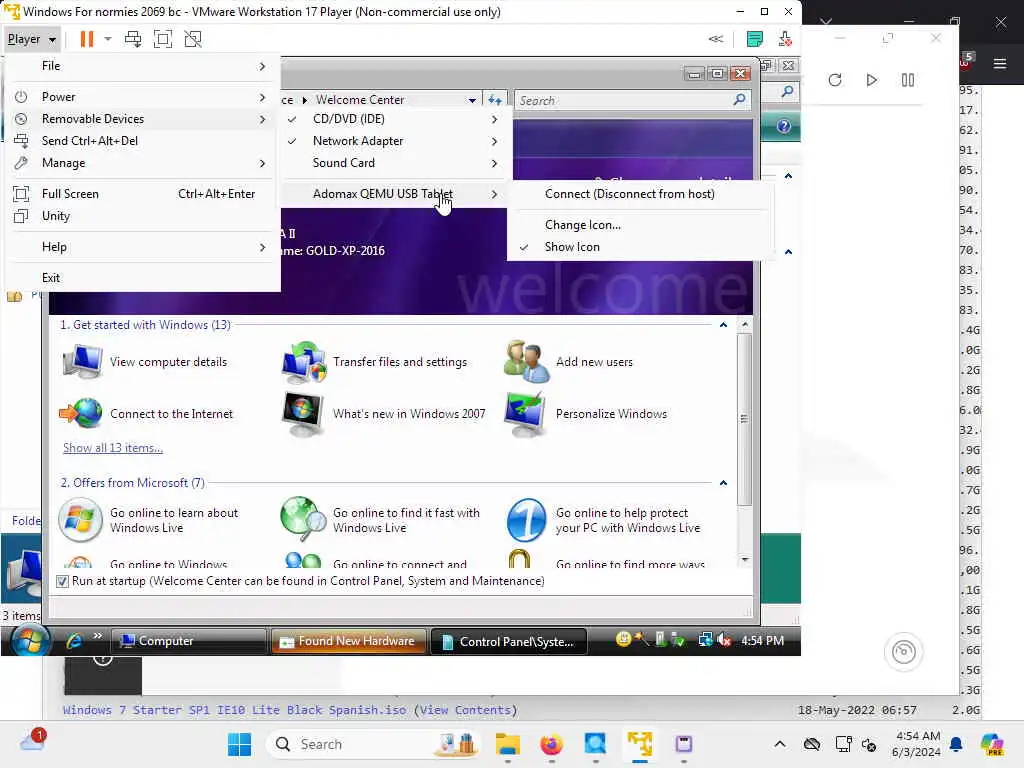Collapse the Get started with Windows section
Screen dimensions: 1024x768
pyautogui.click(x=723, y=325)
